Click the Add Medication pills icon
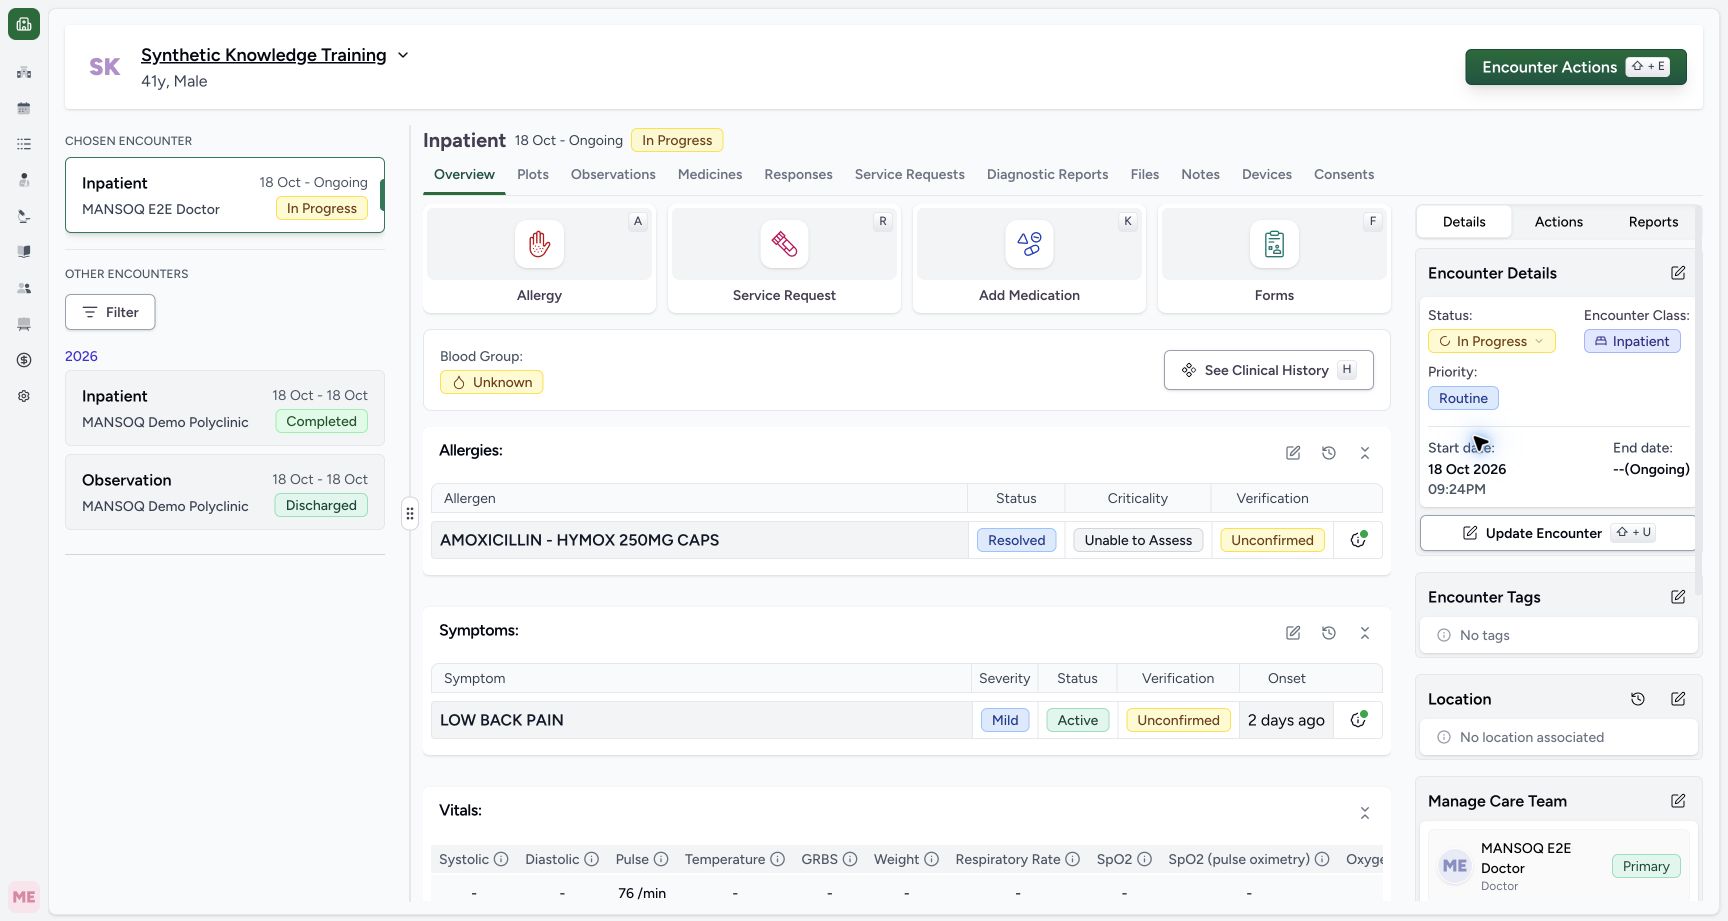Viewport: 1728px width, 921px height. (1029, 244)
